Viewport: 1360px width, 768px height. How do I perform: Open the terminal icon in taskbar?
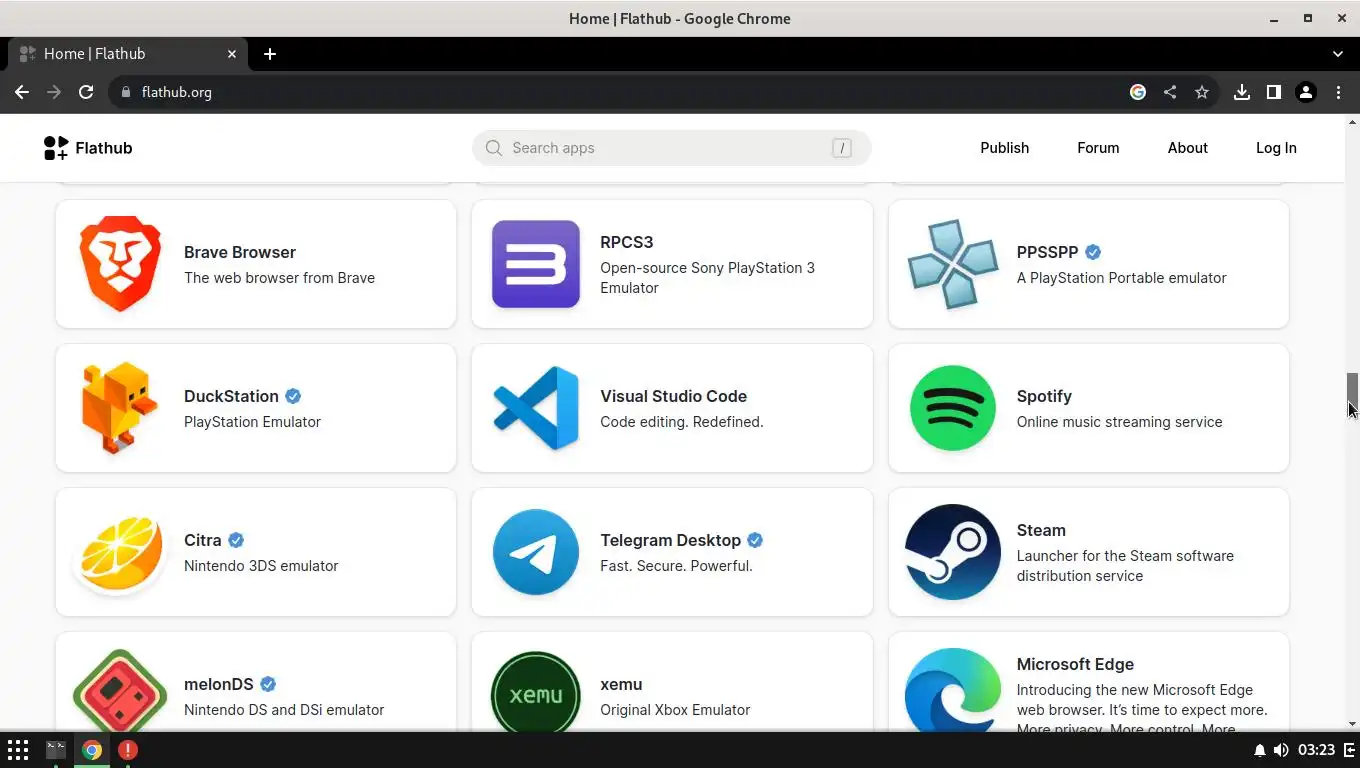(56, 749)
